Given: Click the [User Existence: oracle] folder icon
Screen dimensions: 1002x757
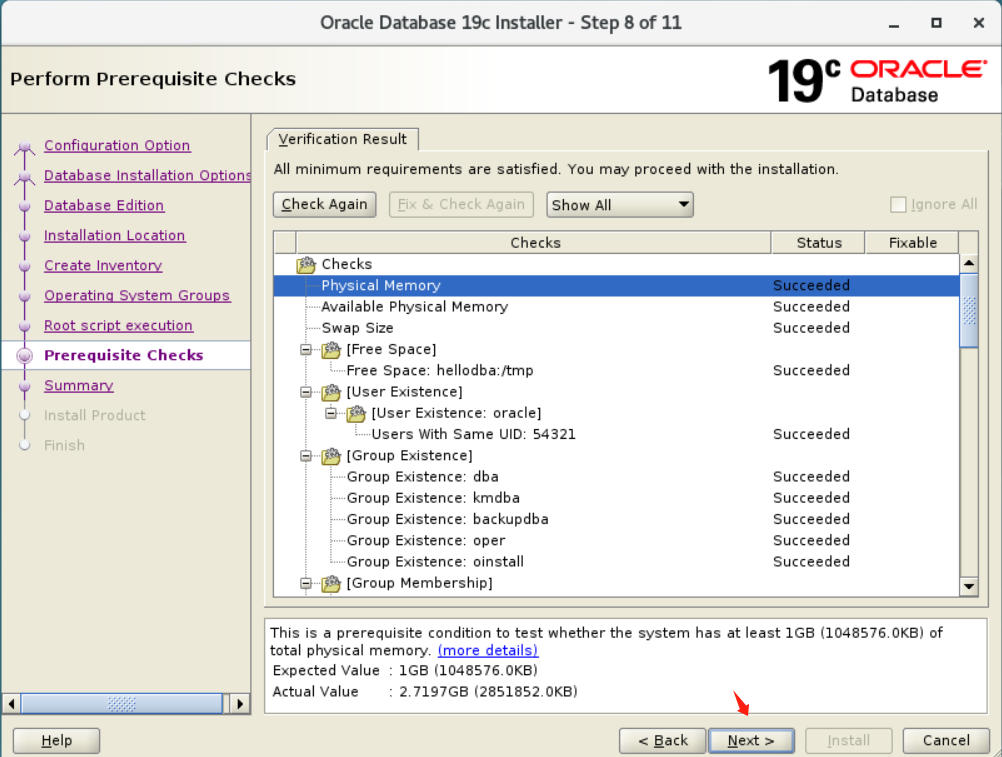Looking at the screenshot, I should (x=356, y=413).
